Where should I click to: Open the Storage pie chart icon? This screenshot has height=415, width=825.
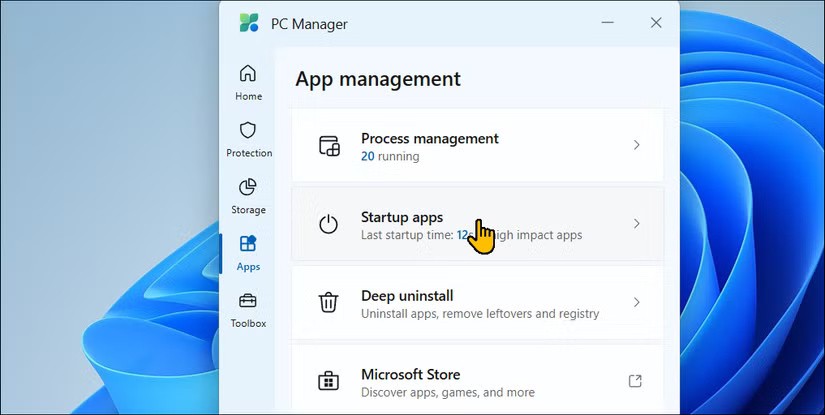(248, 187)
